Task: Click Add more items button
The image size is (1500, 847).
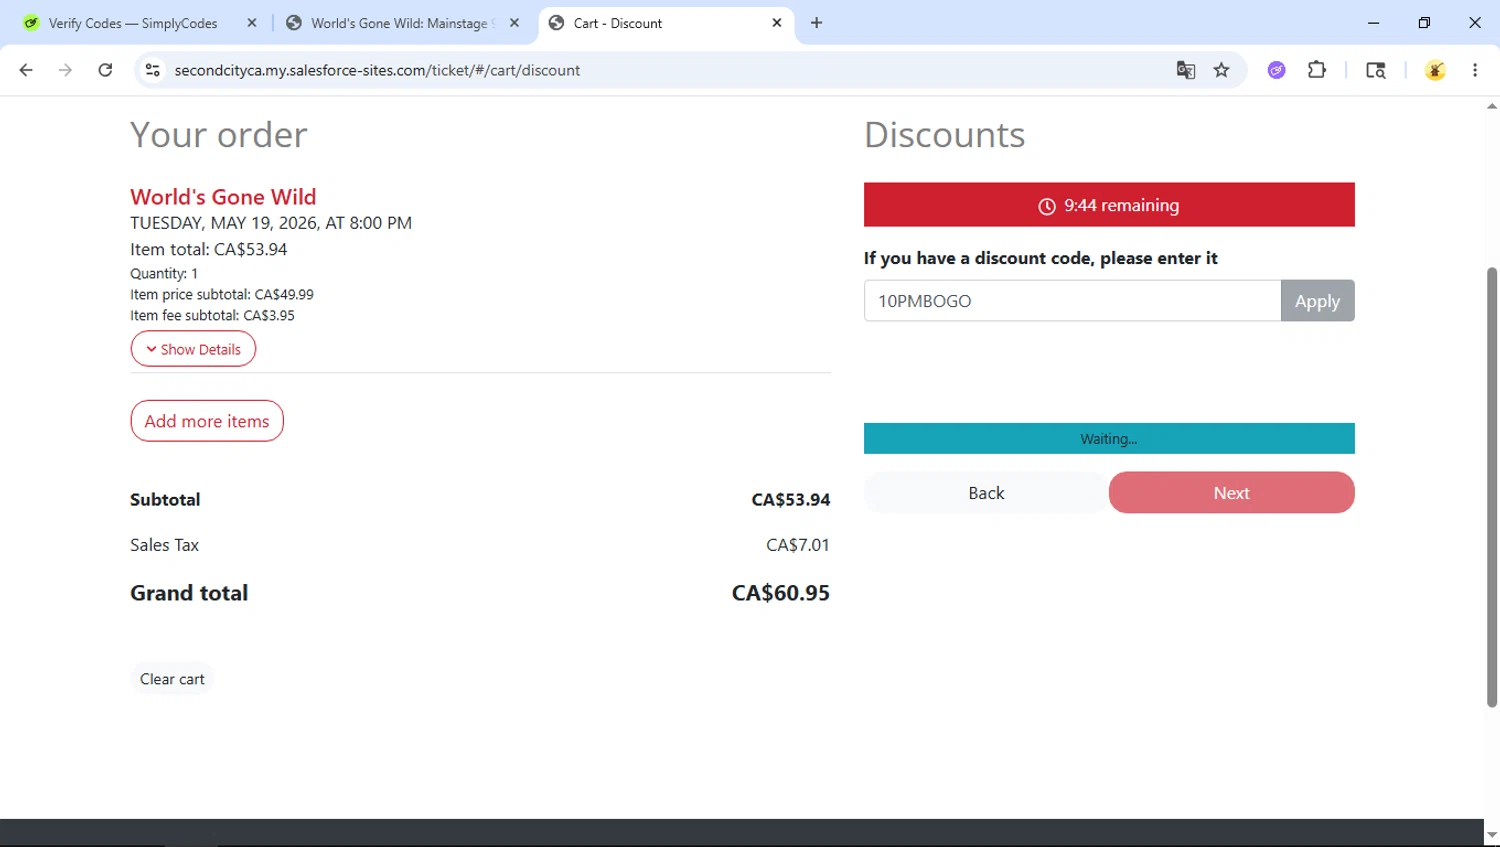Action: 207,421
